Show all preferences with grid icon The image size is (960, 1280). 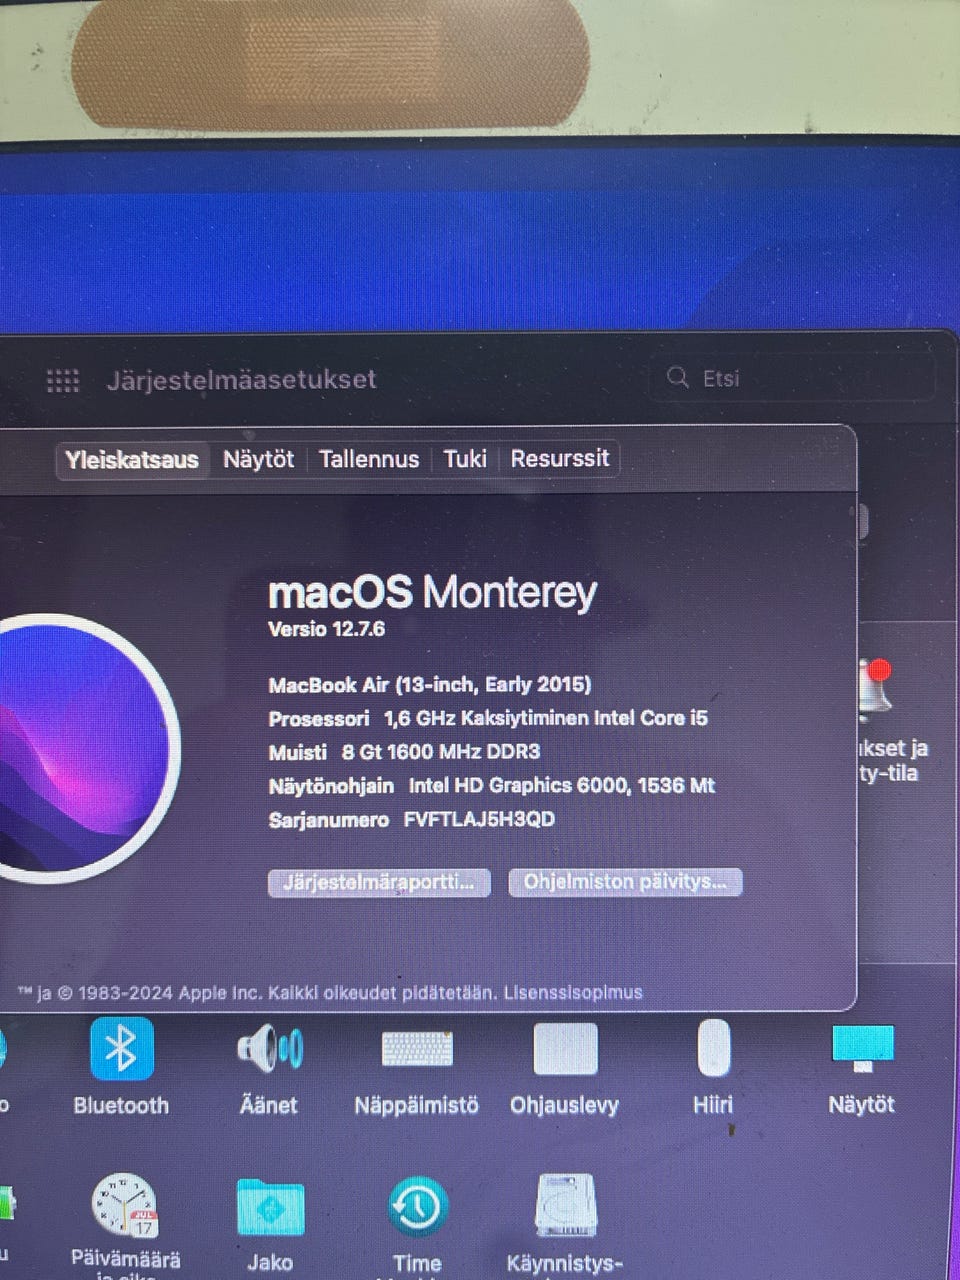(x=63, y=380)
